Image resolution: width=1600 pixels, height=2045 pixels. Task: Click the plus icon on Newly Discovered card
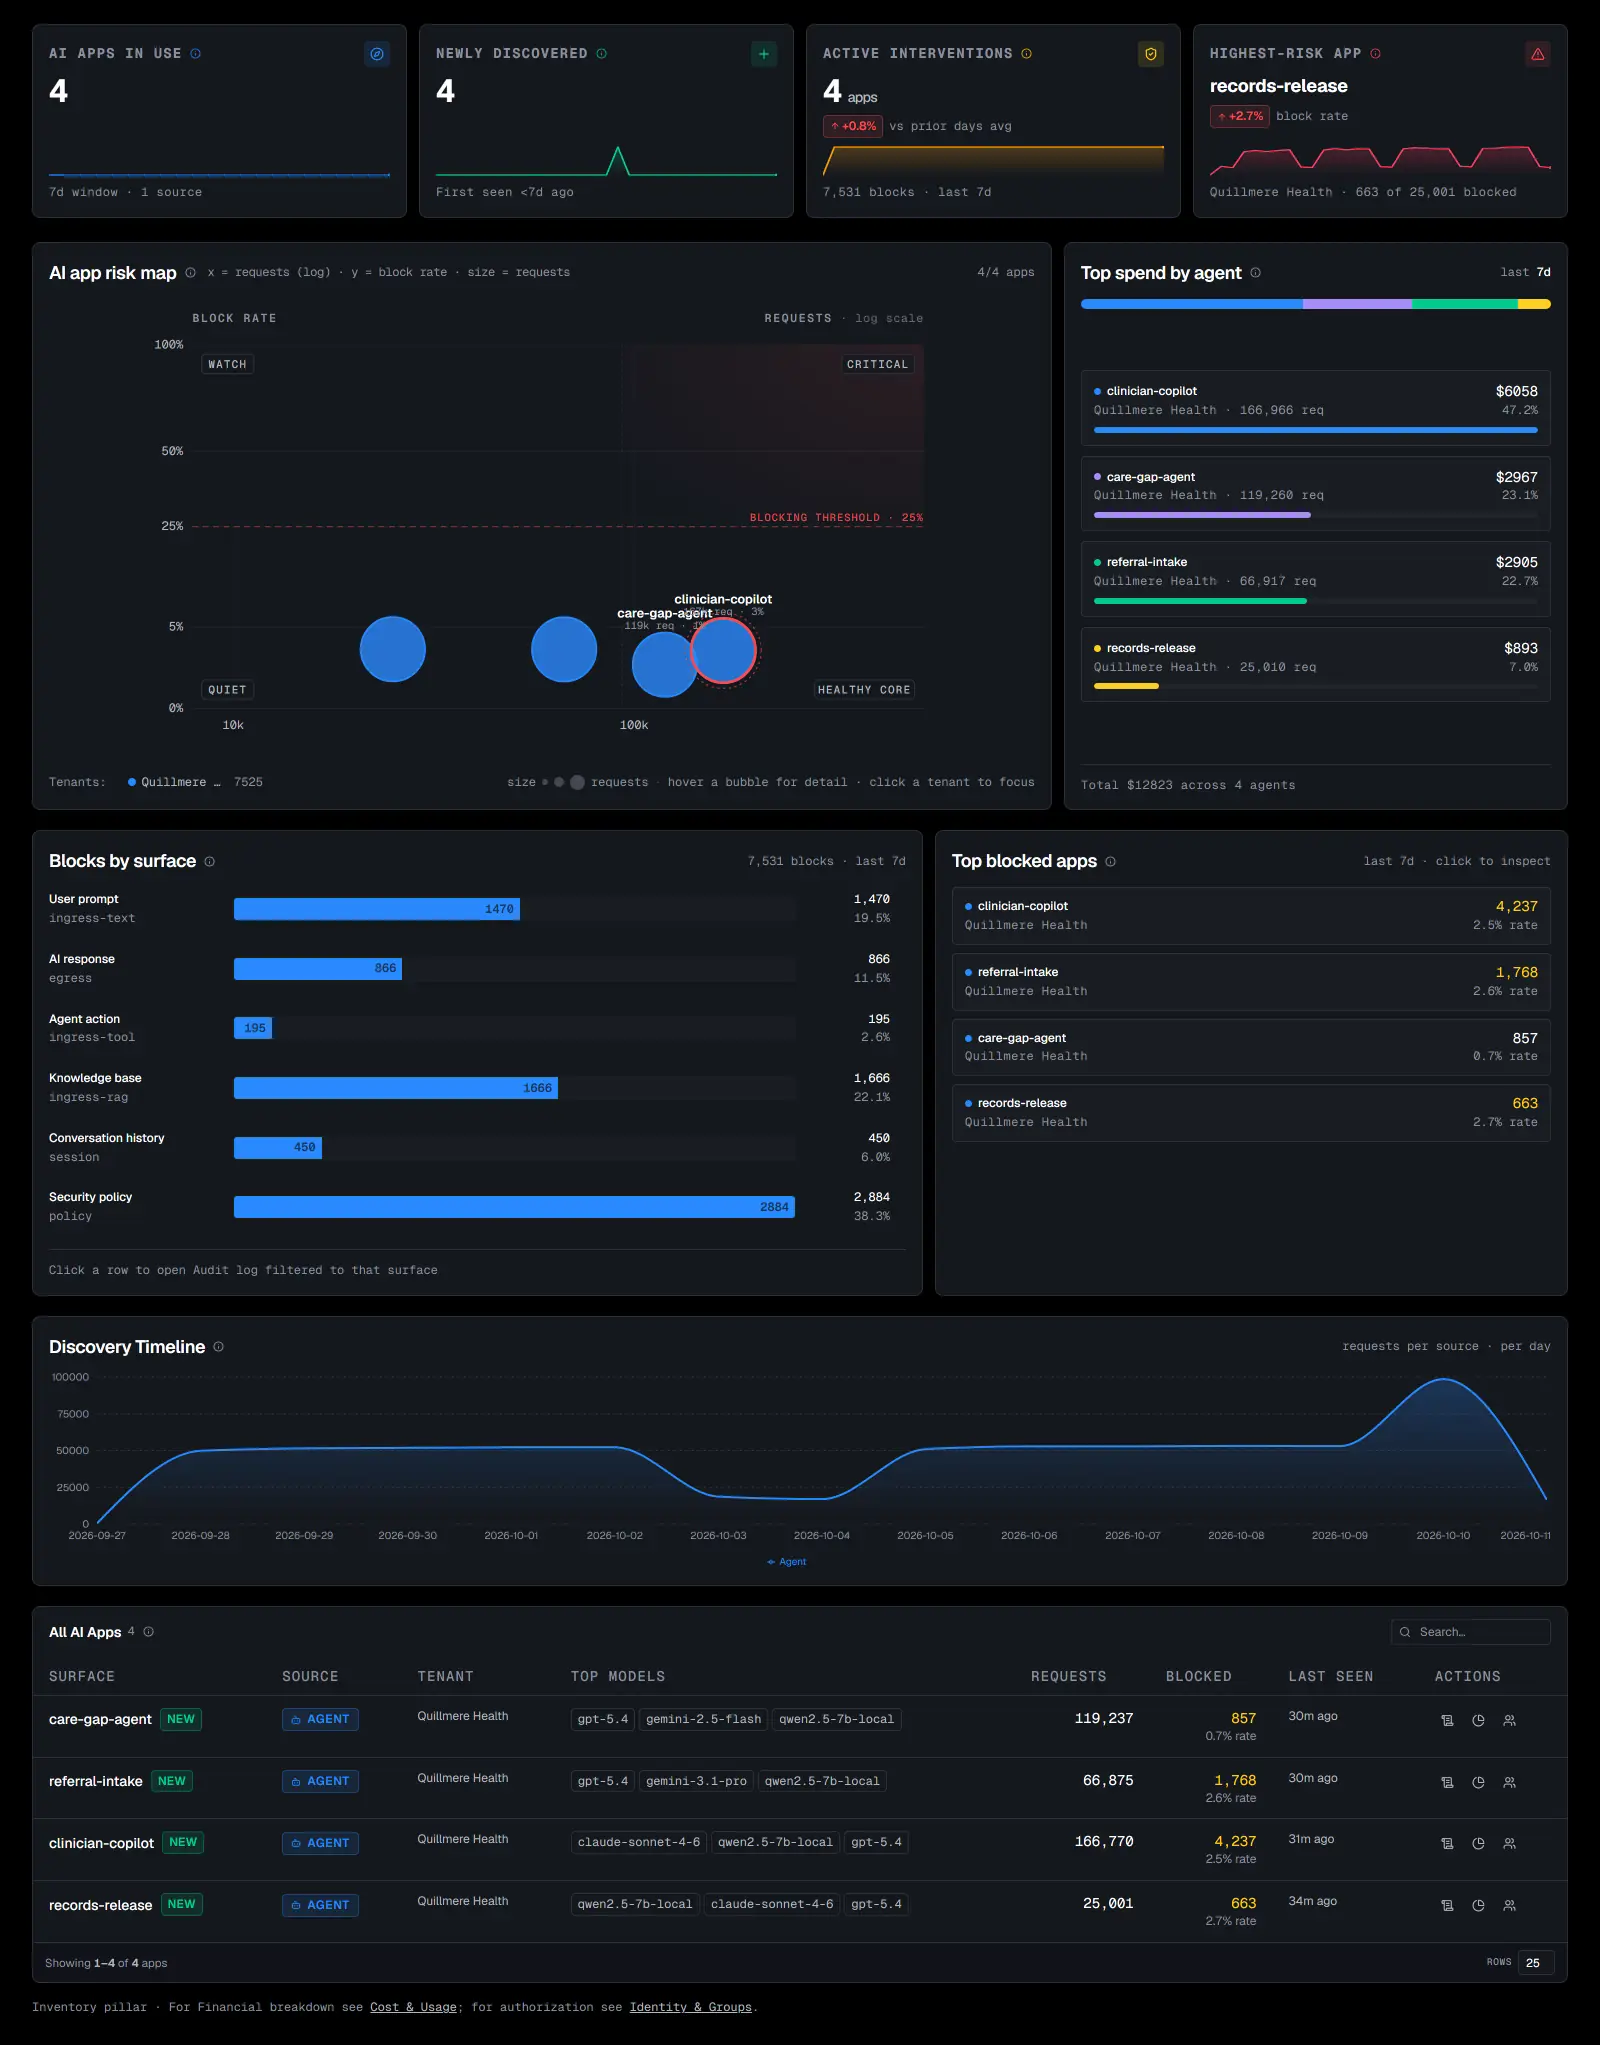[764, 54]
